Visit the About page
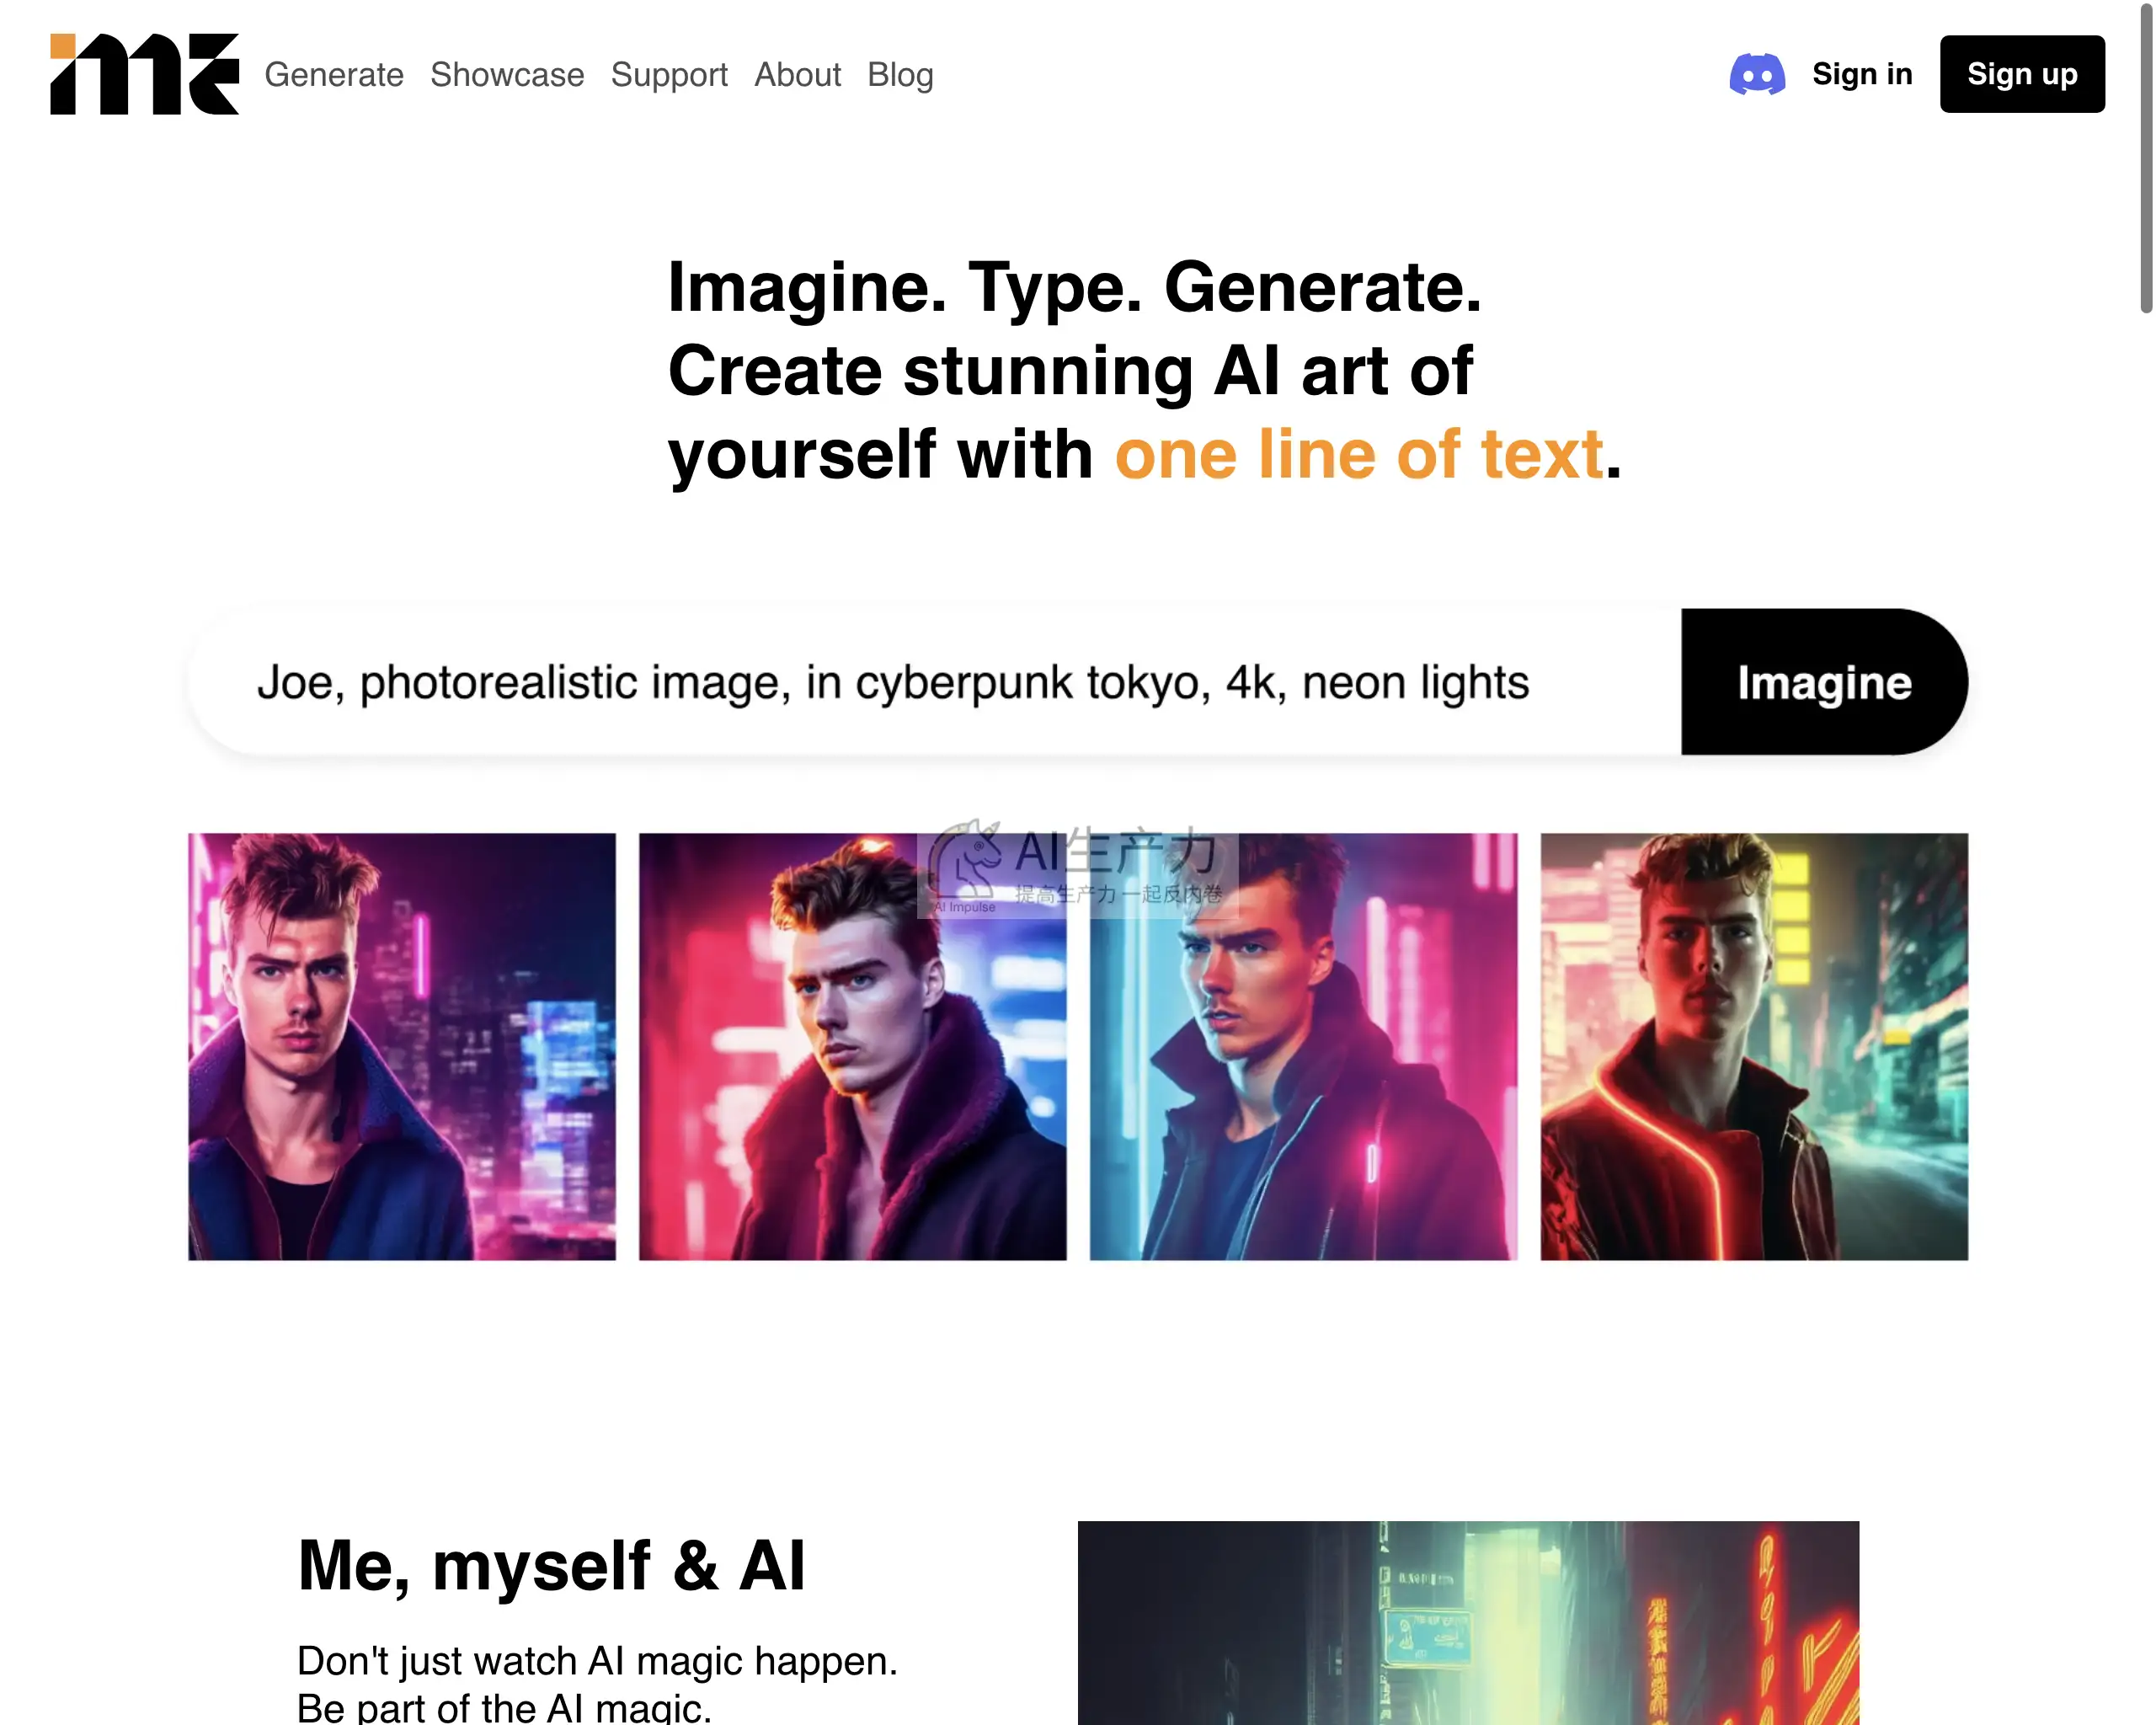Viewport: 2156px width, 1725px height. (x=797, y=75)
